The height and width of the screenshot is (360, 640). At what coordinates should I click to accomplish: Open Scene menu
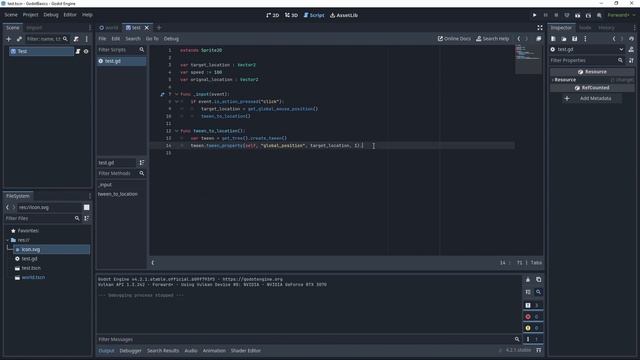click(11, 15)
